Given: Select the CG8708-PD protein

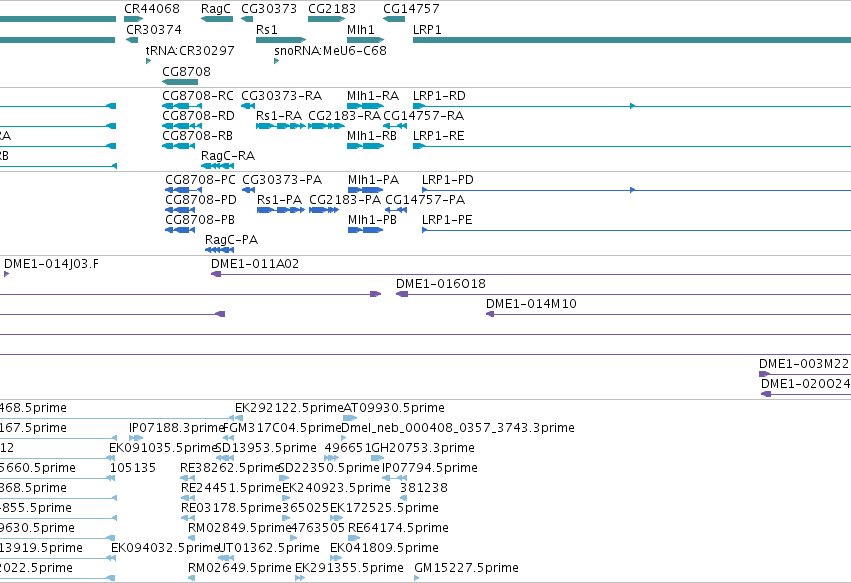Looking at the screenshot, I should (180, 210).
